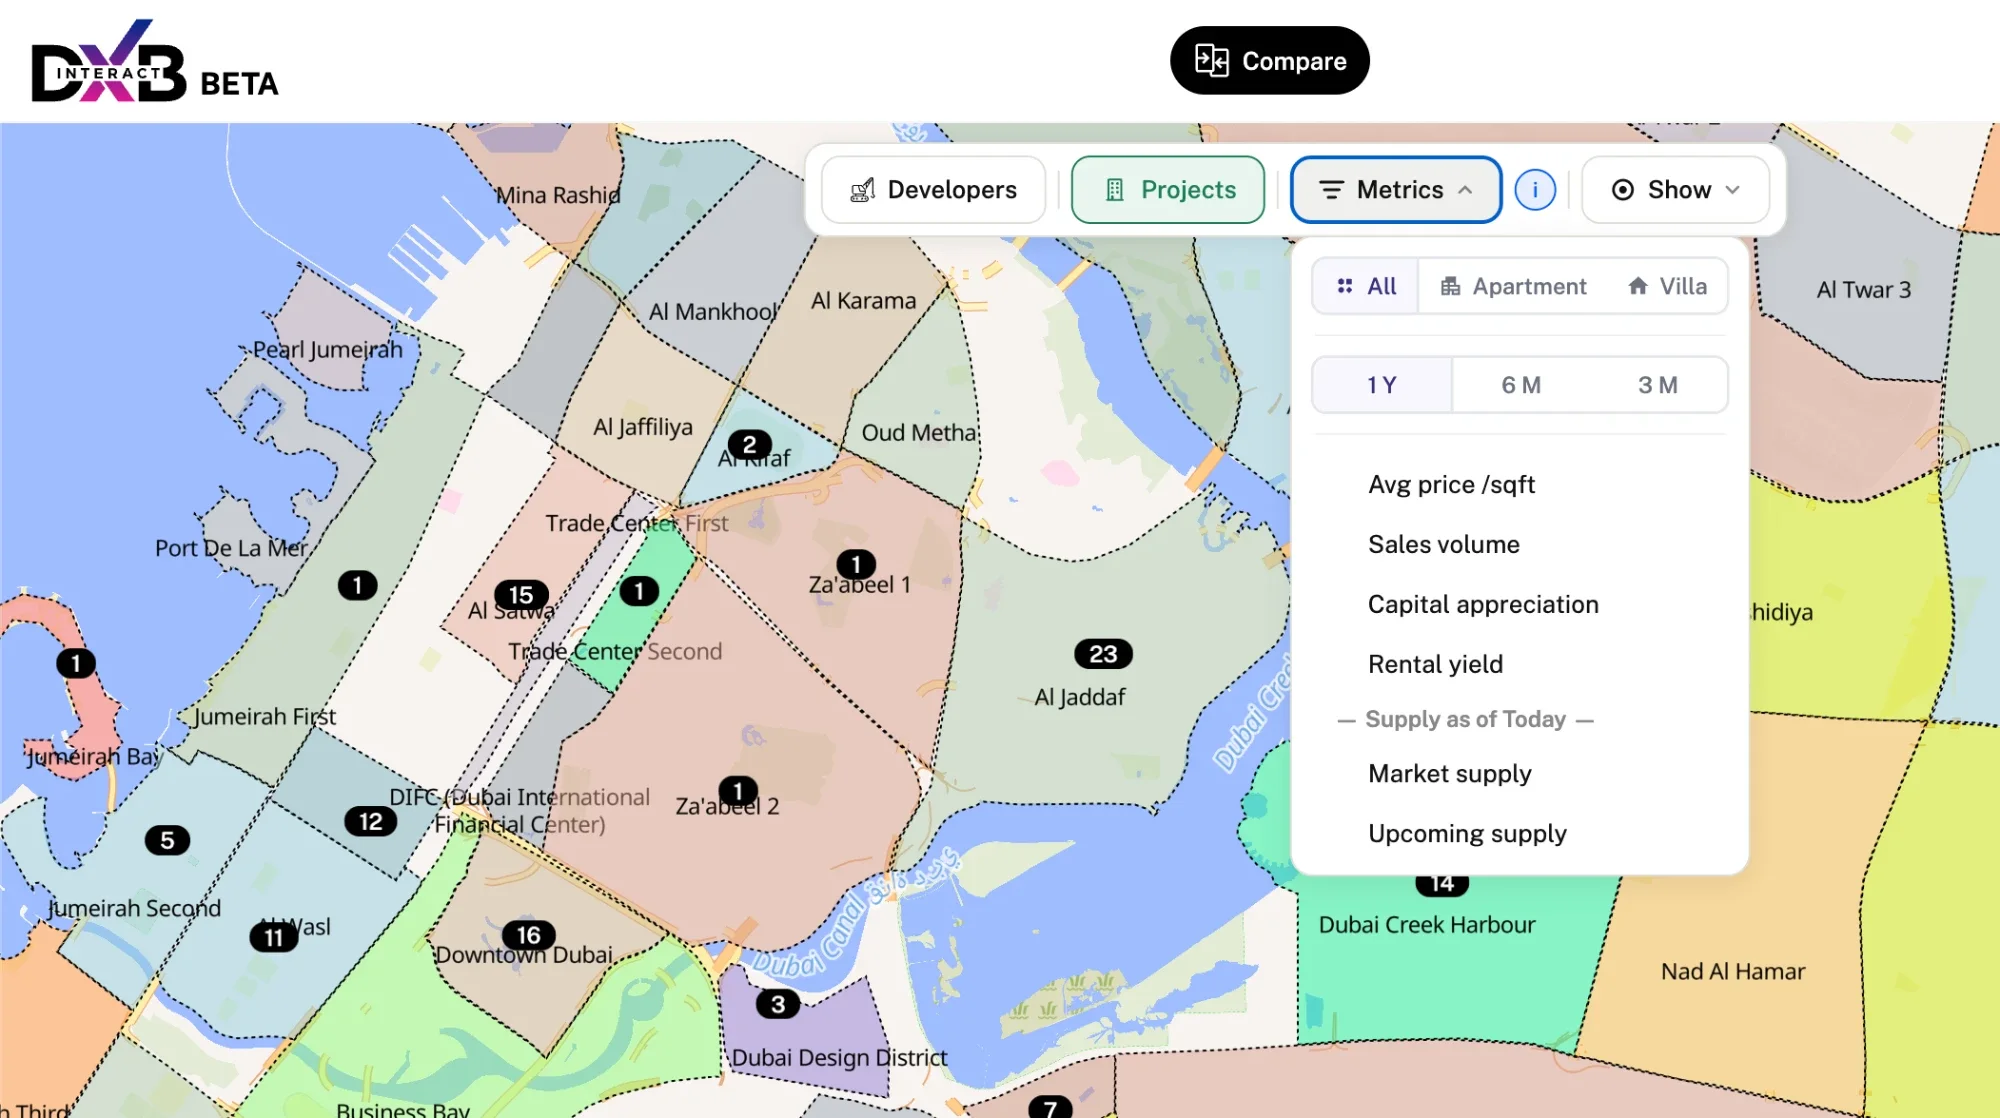
Task: Select Rental yield metric
Action: click(x=1435, y=665)
